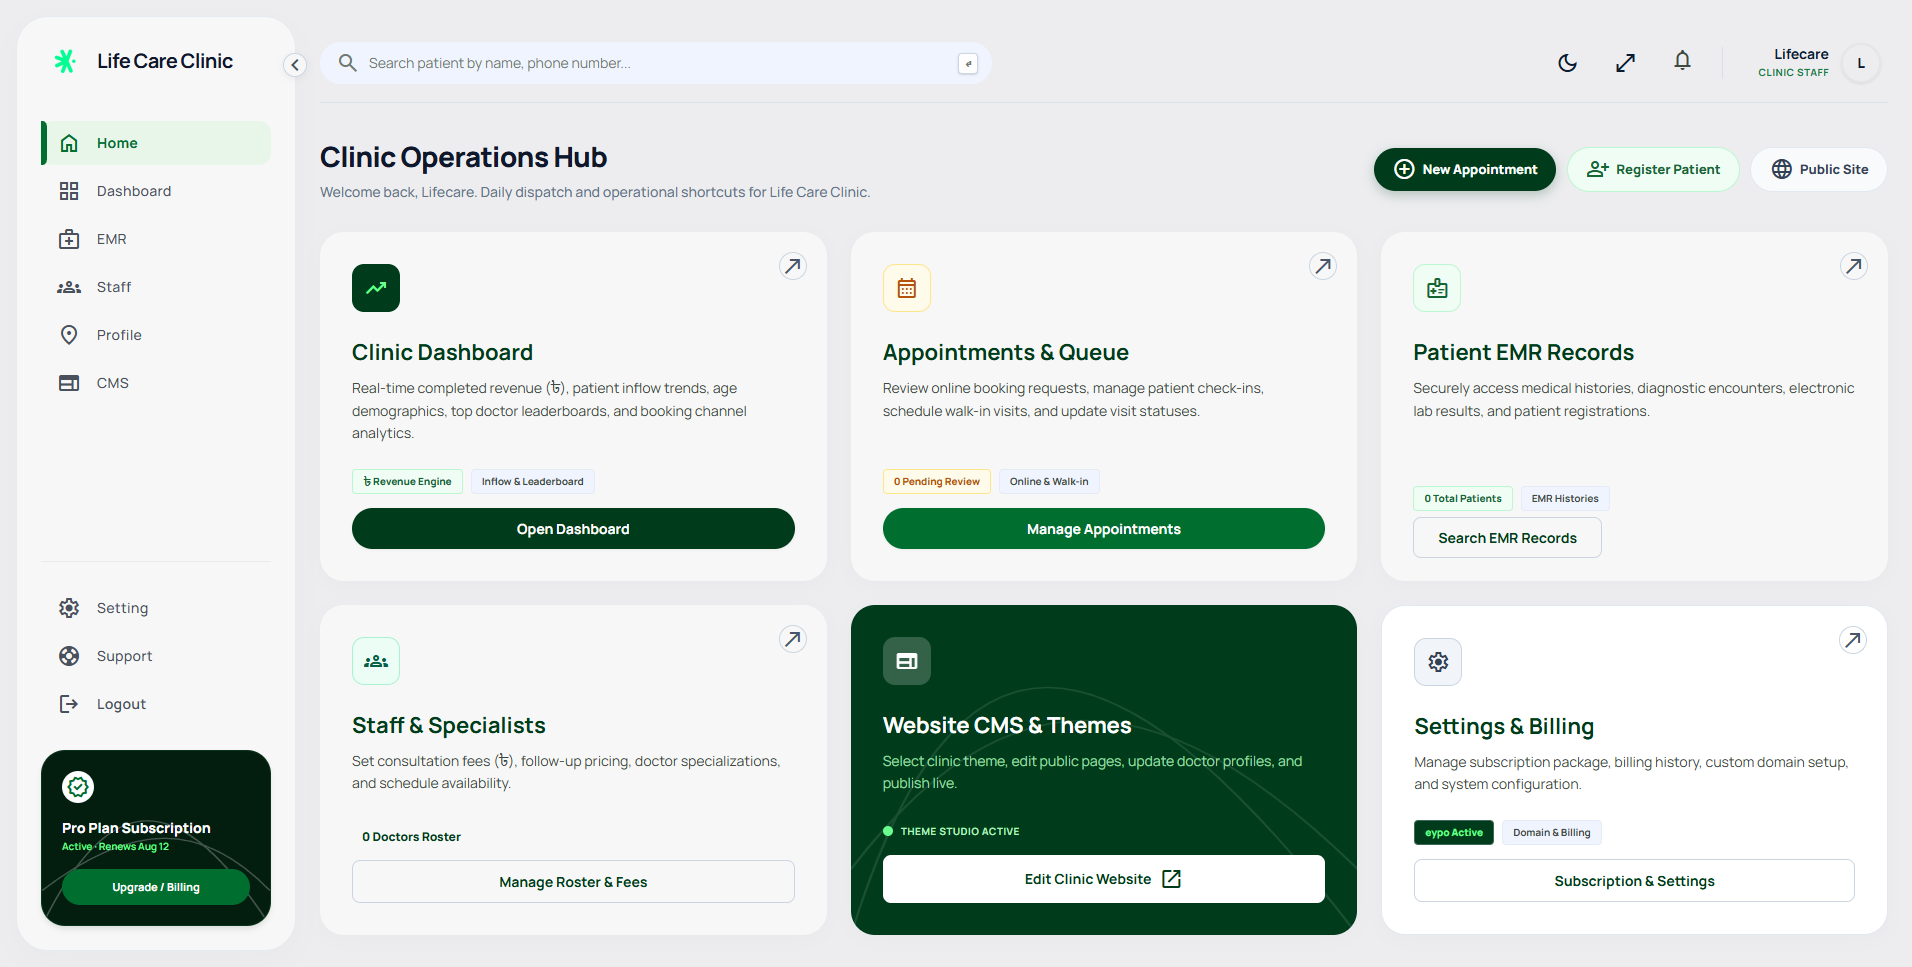
Task: Click the user avatar with letter L
Action: tap(1860, 63)
